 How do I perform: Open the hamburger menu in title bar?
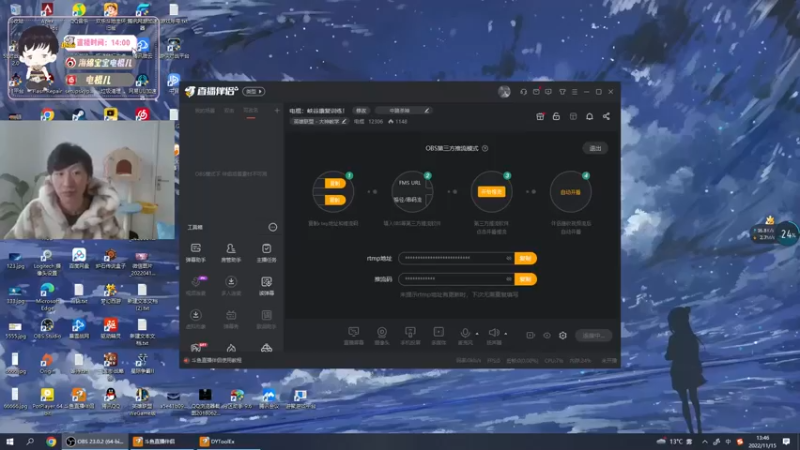tap(574, 92)
